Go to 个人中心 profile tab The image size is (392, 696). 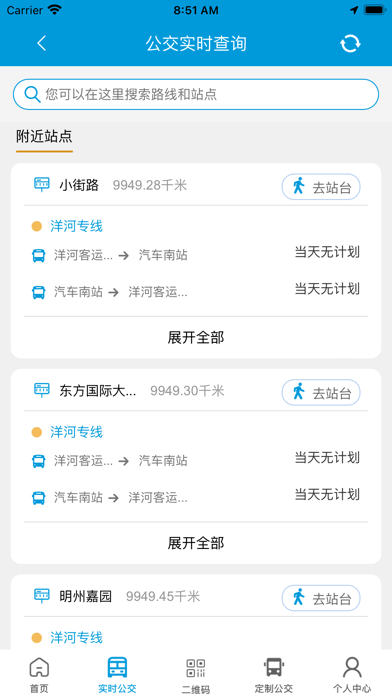[x=352, y=674]
